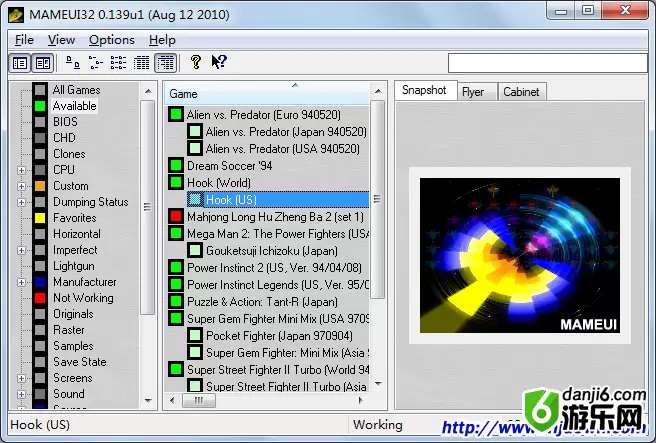Click folder tree scroll down arrow
Viewport: 656px width, 443px height.
[x=148, y=400]
